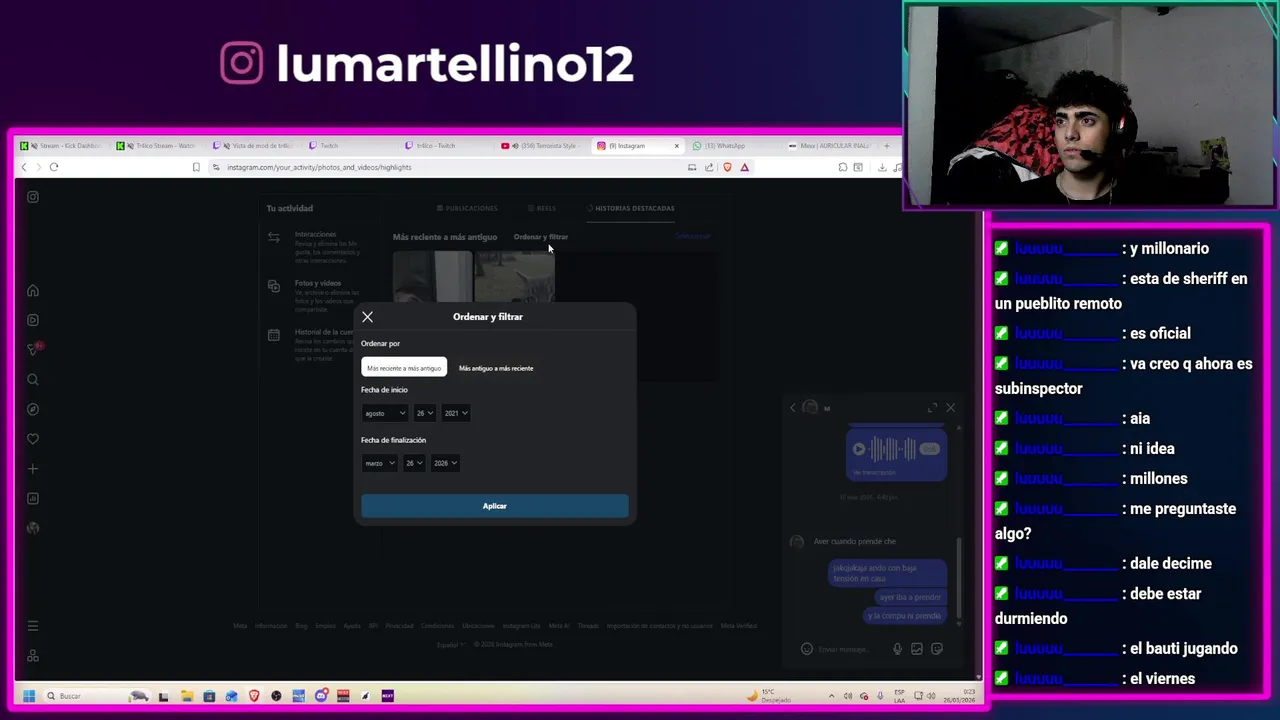The width and height of the screenshot is (1280, 720).
Task: Open the More hamburger menu in sidebar
Action: pyautogui.click(x=33, y=626)
